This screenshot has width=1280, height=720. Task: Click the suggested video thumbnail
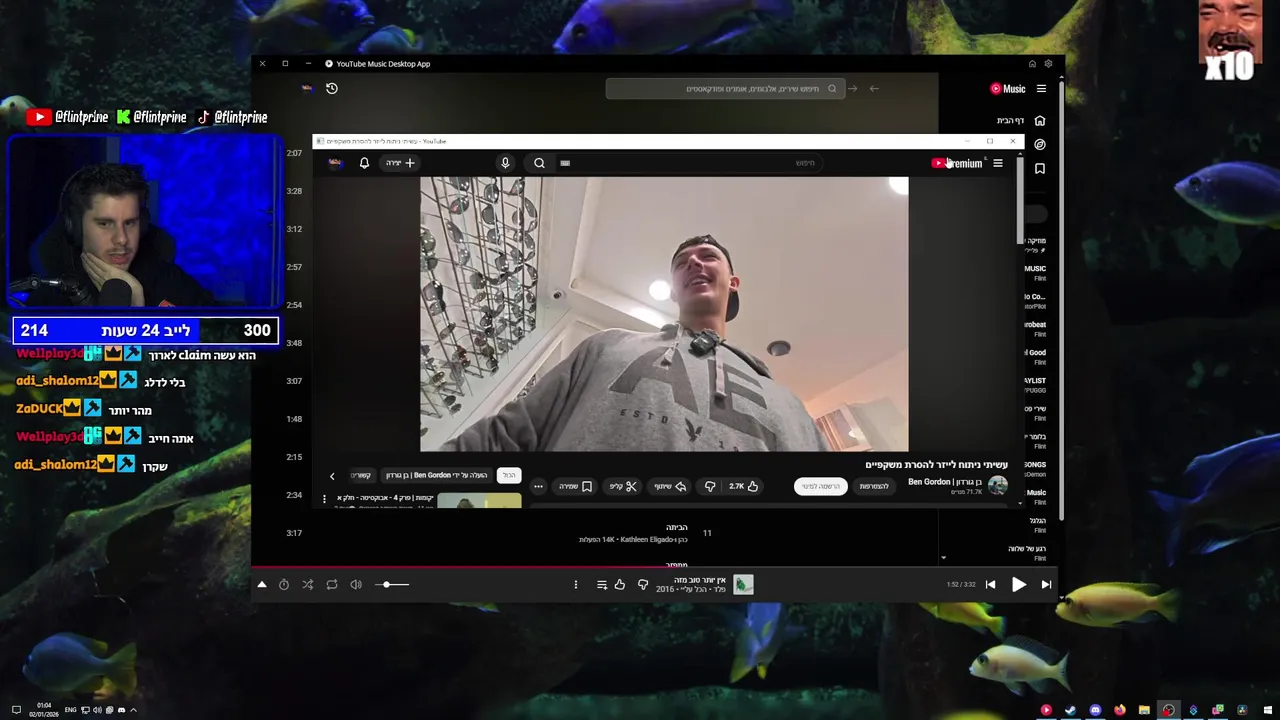click(x=479, y=500)
